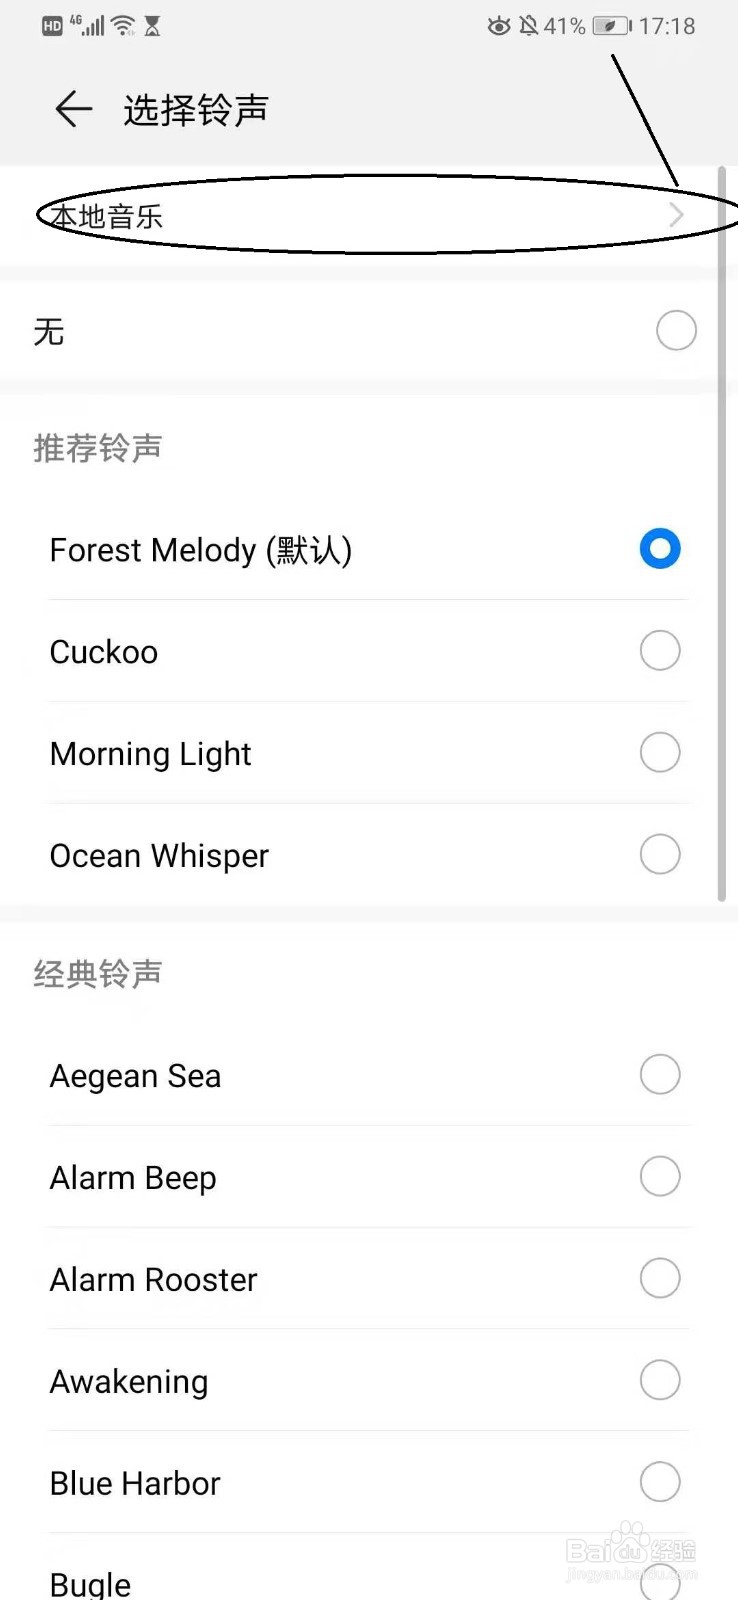Tap the Wi-Fi signal icon
This screenshot has width=738, height=1600.
(x=123, y=26)
